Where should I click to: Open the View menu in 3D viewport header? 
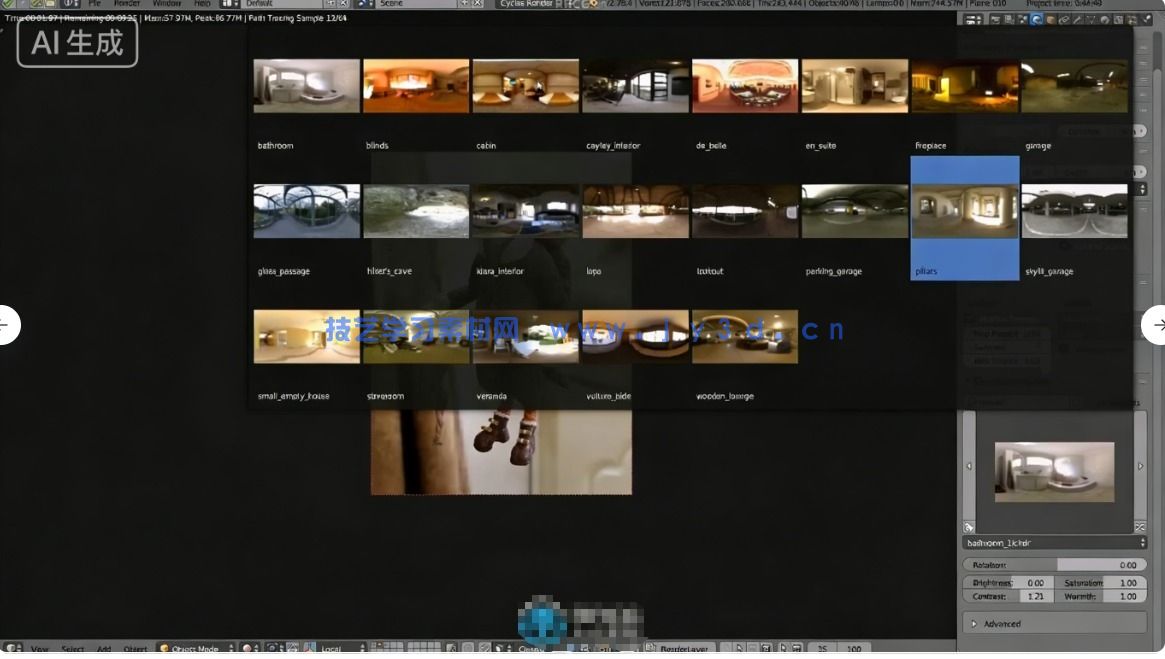pos(39,649)
